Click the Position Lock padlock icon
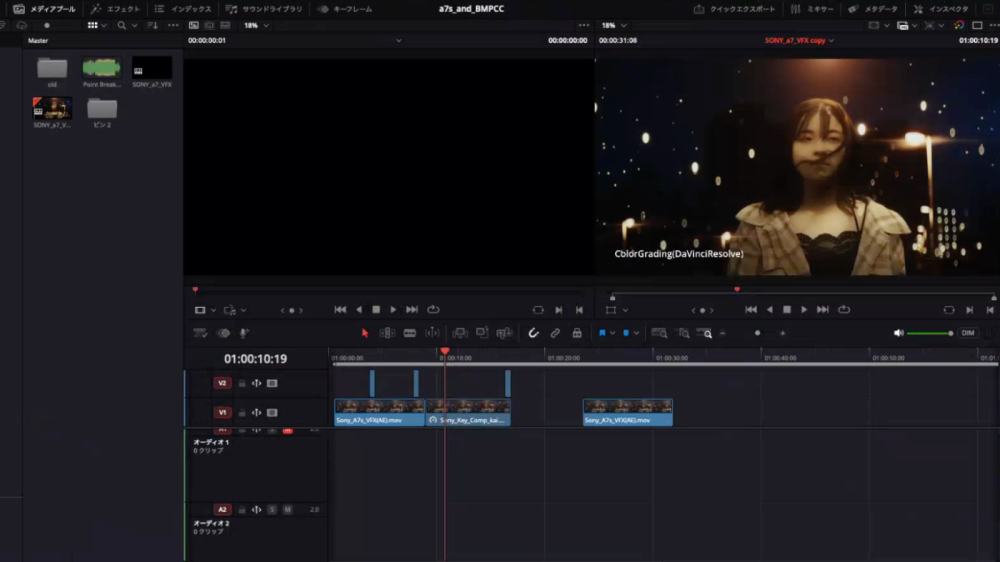This screenshot has width=1000, height=562. tap(576, 333)
